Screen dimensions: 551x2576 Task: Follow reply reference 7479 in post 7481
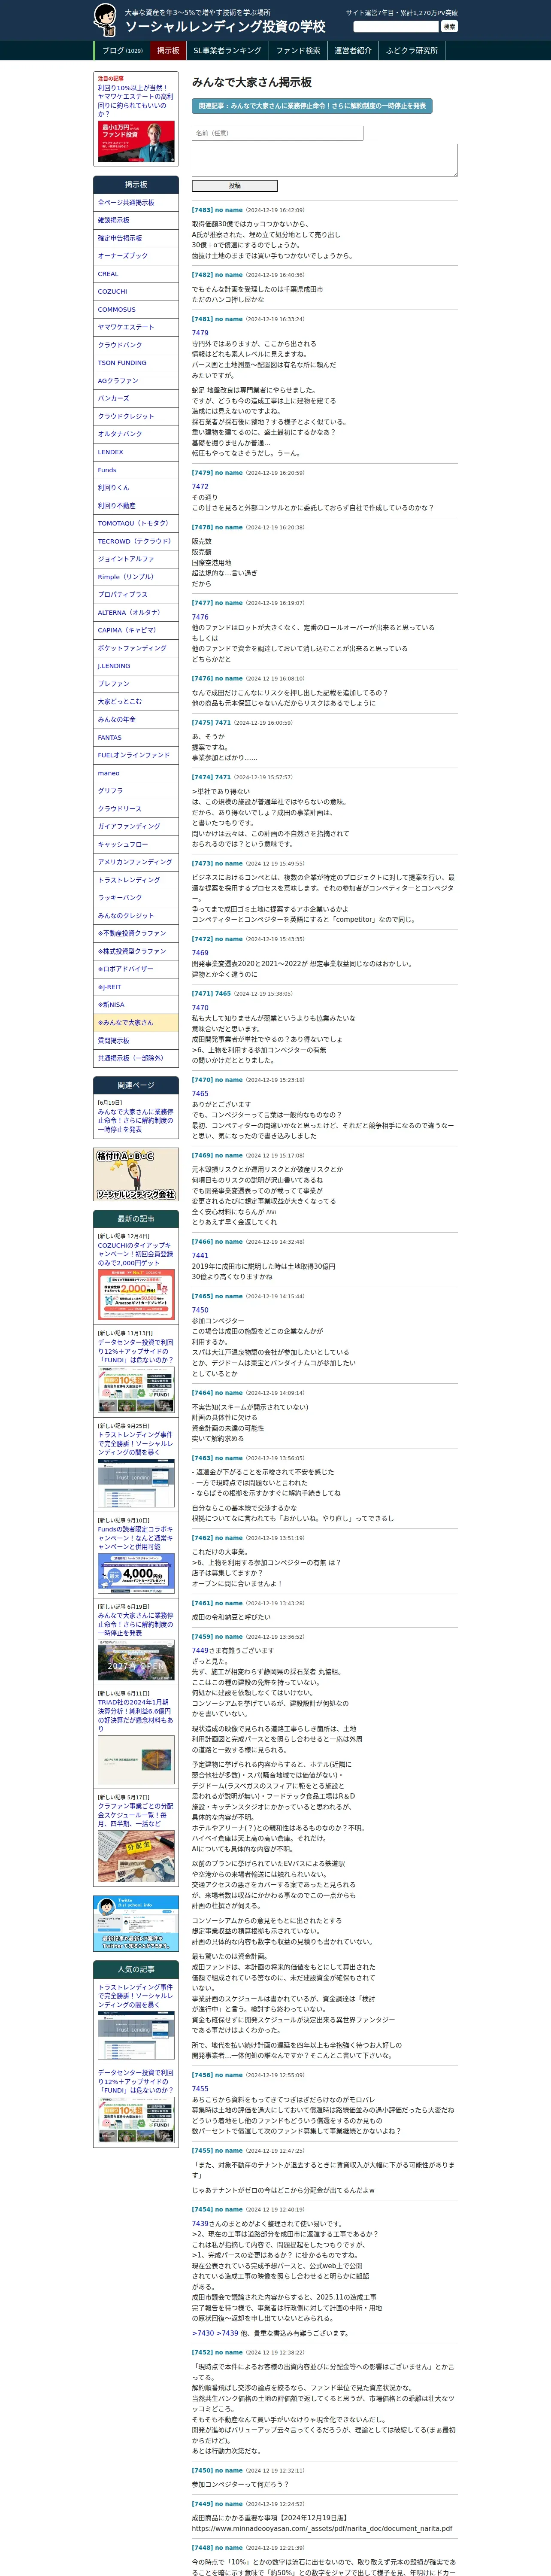[200, 333]
